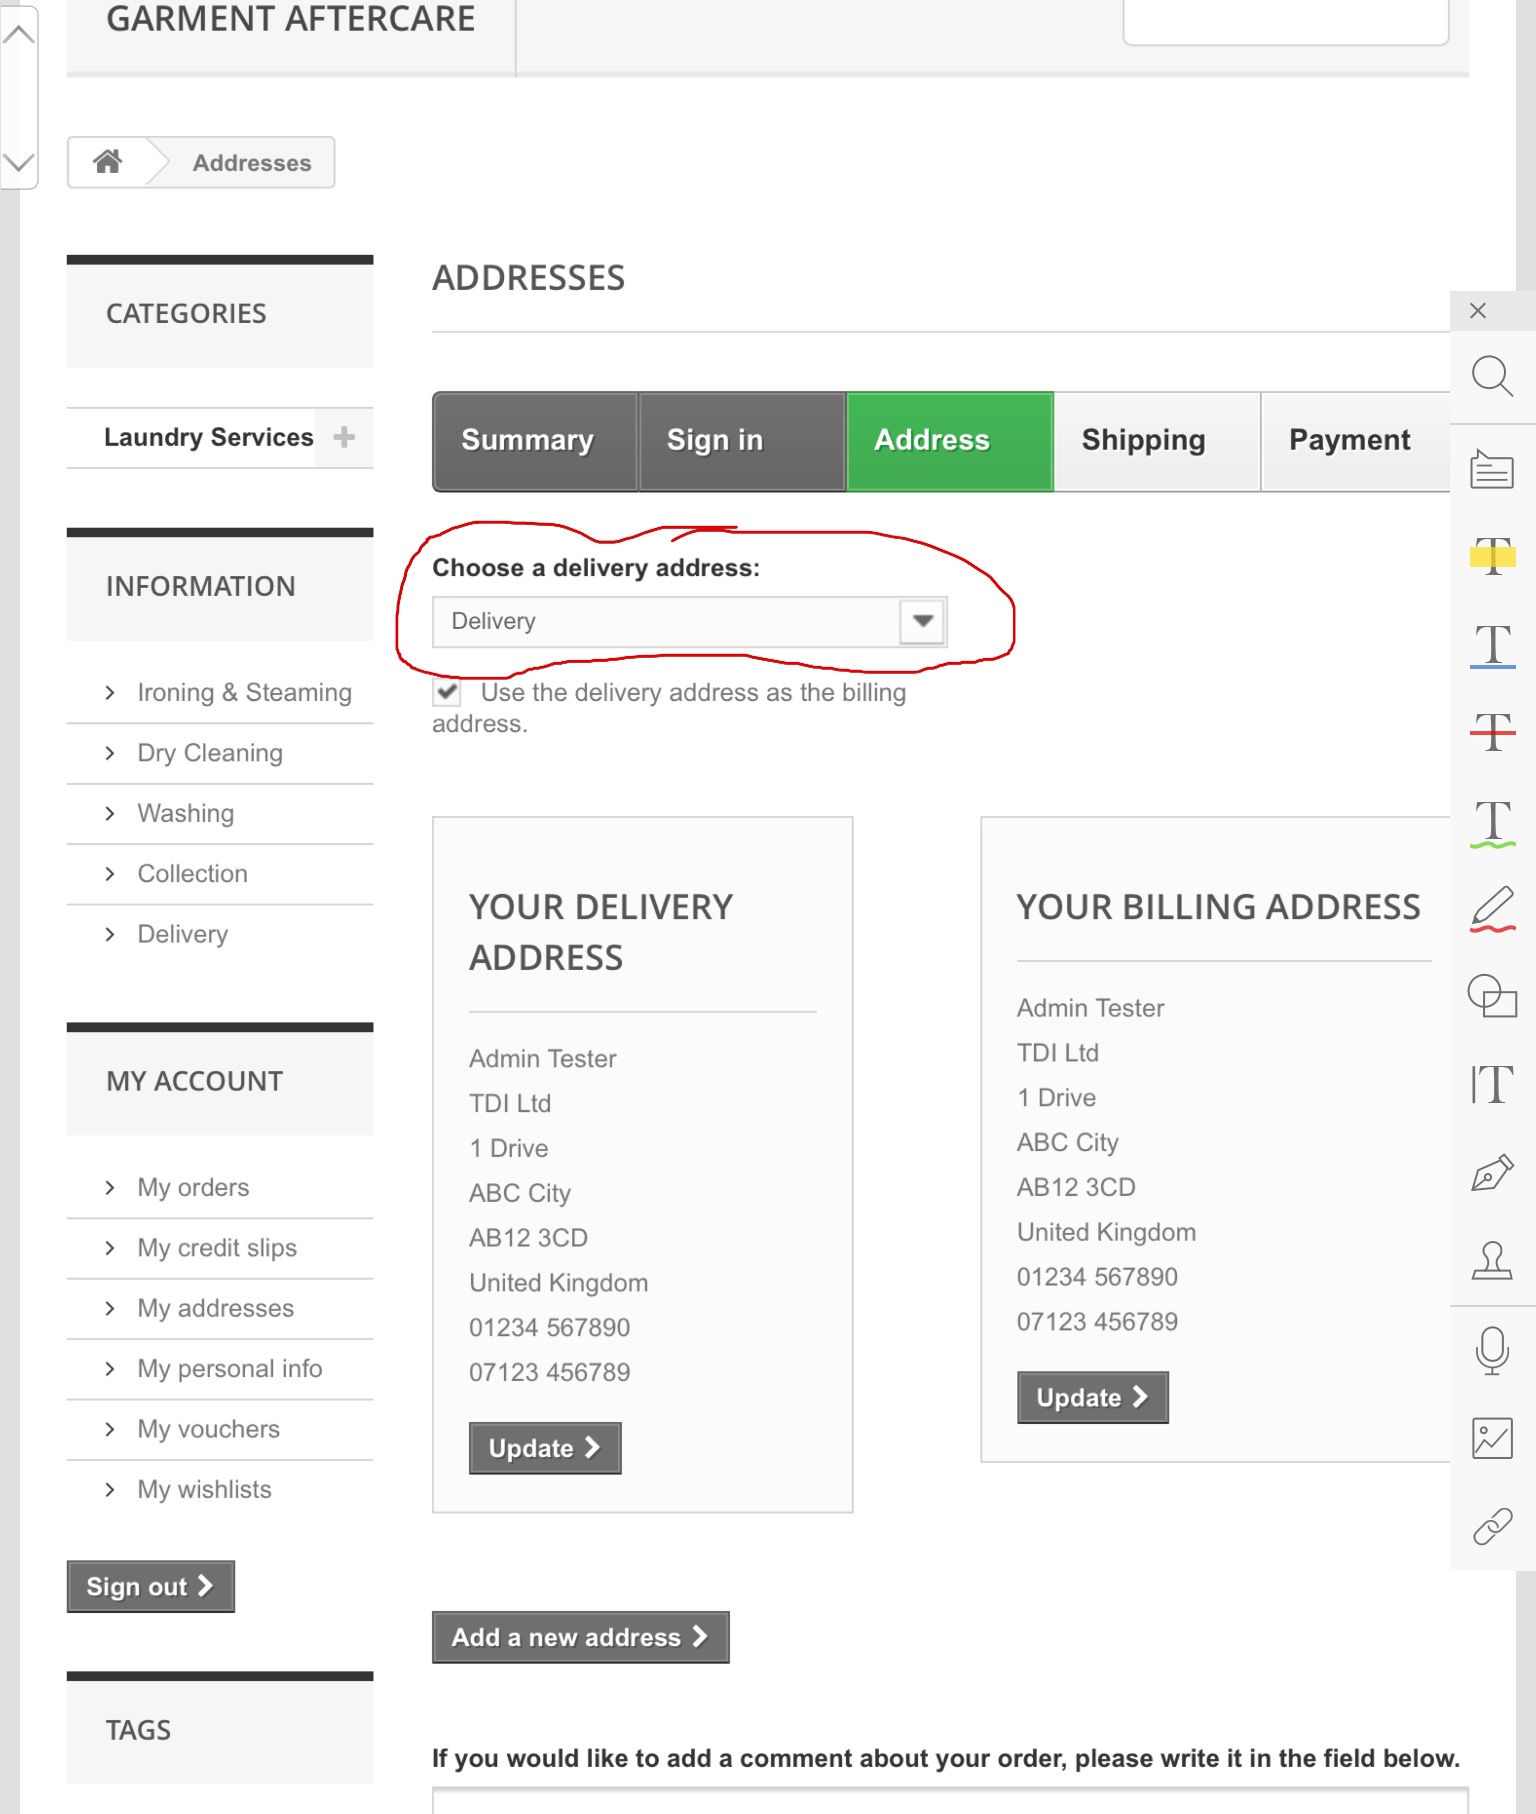Click Add a new address button
The image size is (1536, 1814).
pyautogui.click(x=580, y=1637)
